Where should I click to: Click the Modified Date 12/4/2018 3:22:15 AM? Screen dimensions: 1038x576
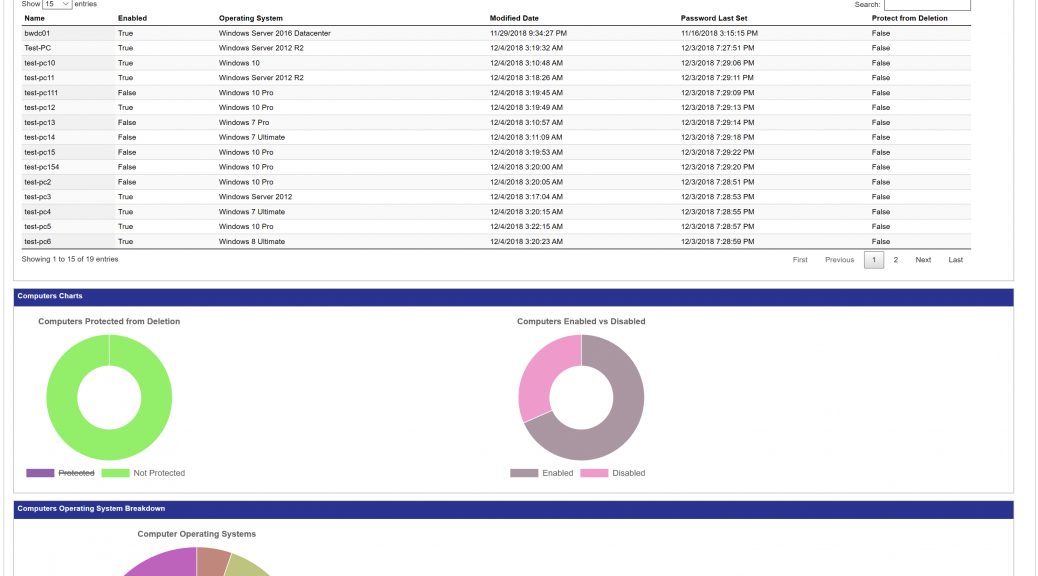[x=526, y=227]
